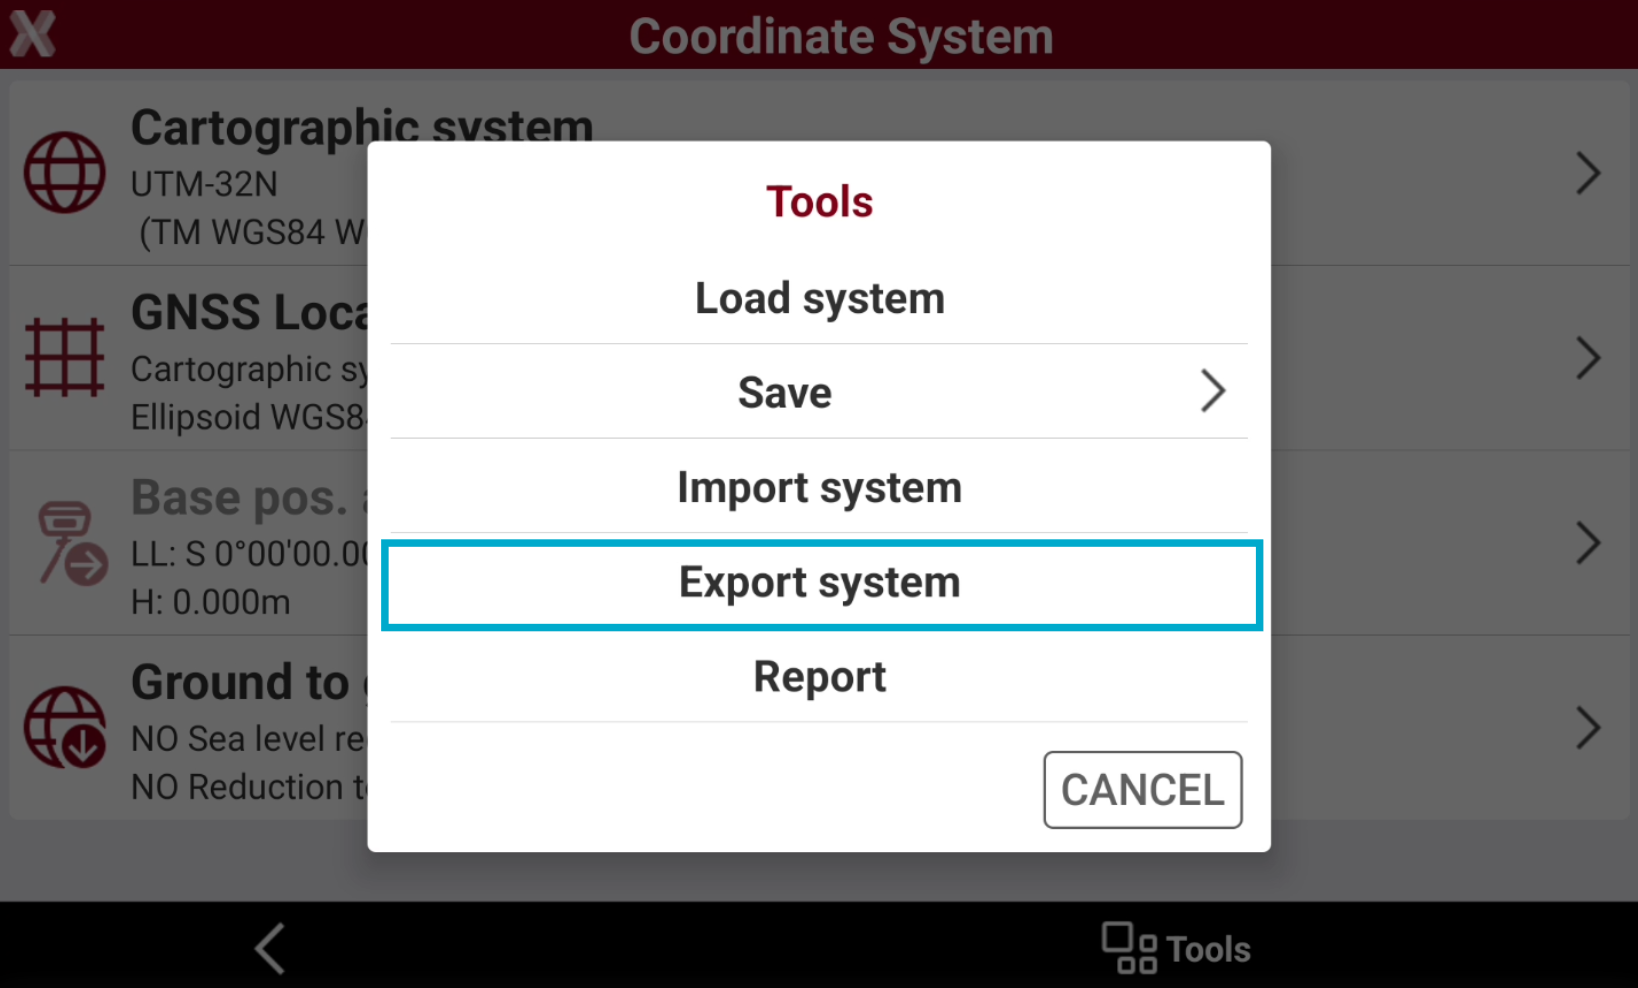Click the Ground to grid globe icon
This screenshot has width=1638, height=988.
65,727
